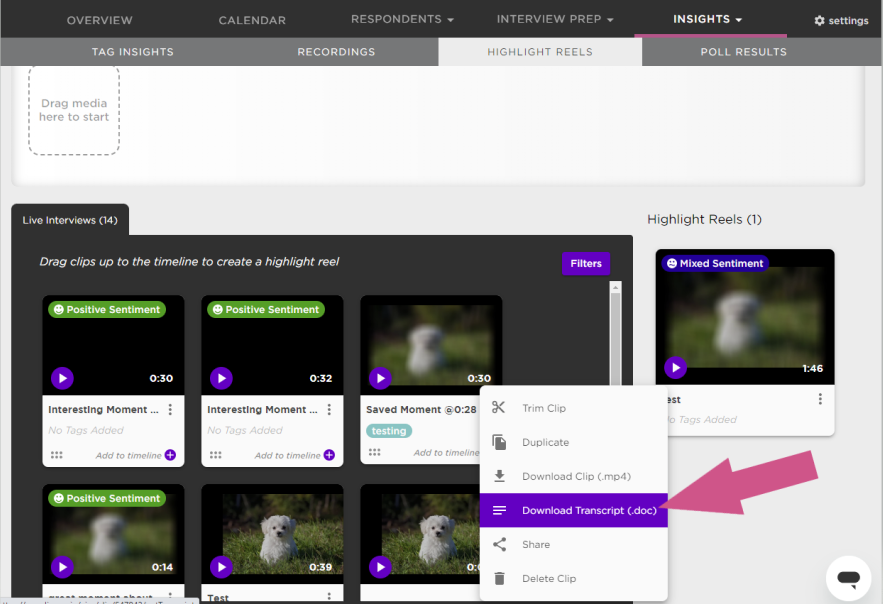Expand the Interview Prep dropdown menu

(555, 19)
